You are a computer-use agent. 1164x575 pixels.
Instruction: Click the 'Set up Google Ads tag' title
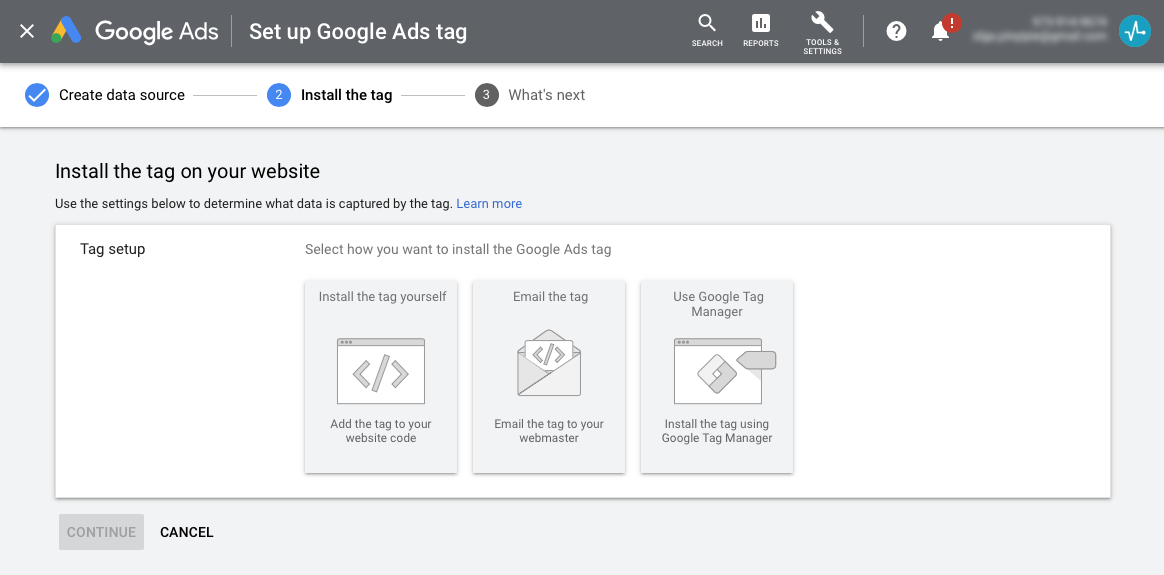(358, 32)
